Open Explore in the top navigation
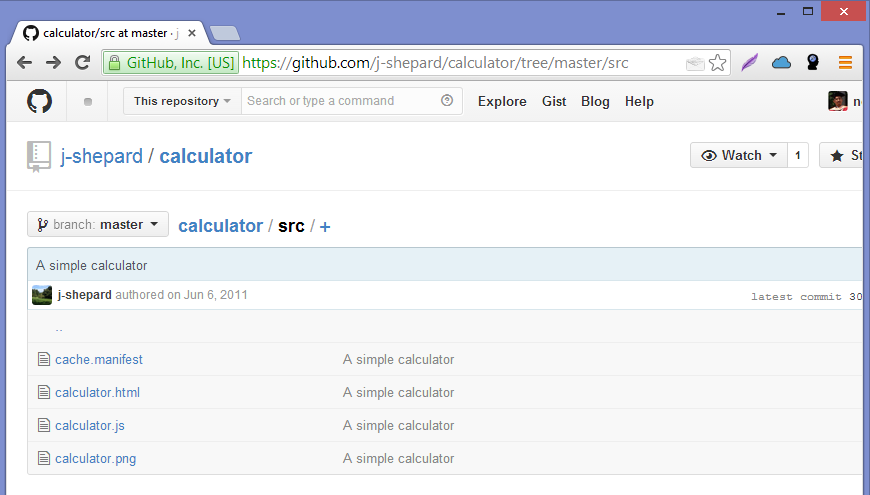The width and height of the screenshot is (870, 495). click(x=502, y=102)
